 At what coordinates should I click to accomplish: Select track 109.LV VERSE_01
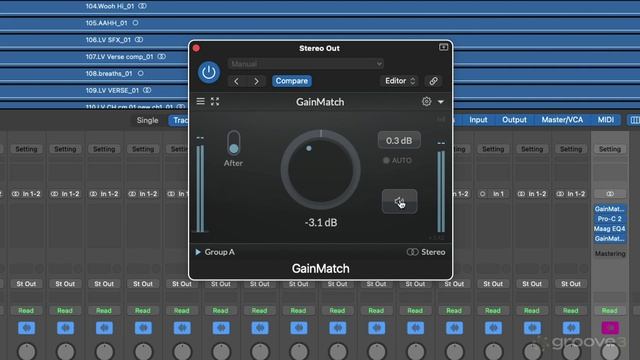pos(112,90)
